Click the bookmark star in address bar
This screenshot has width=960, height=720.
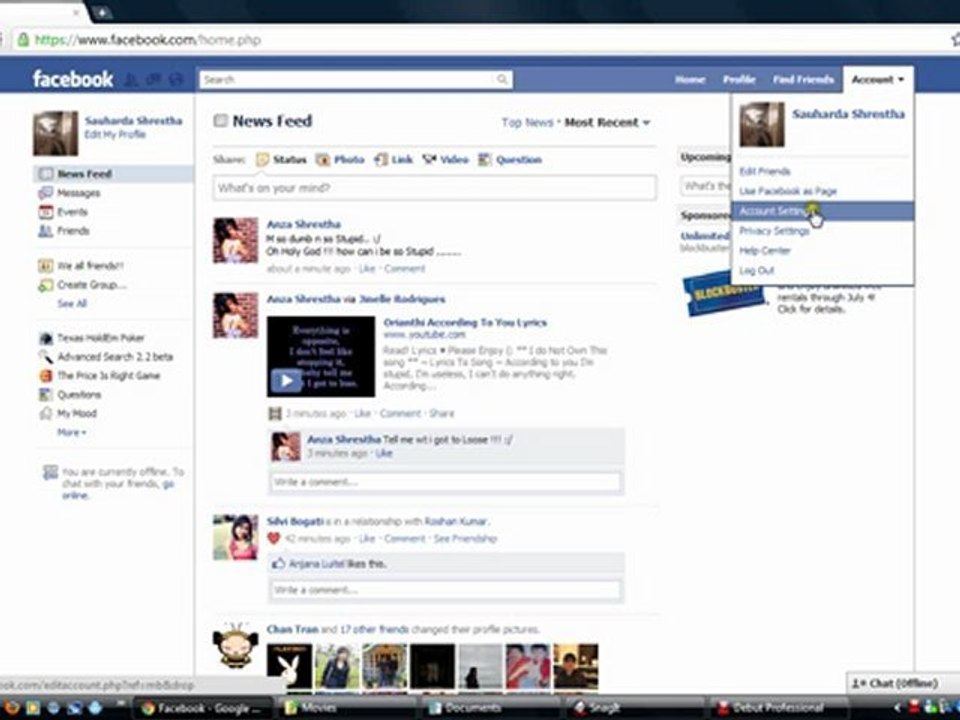coord(956,40)
